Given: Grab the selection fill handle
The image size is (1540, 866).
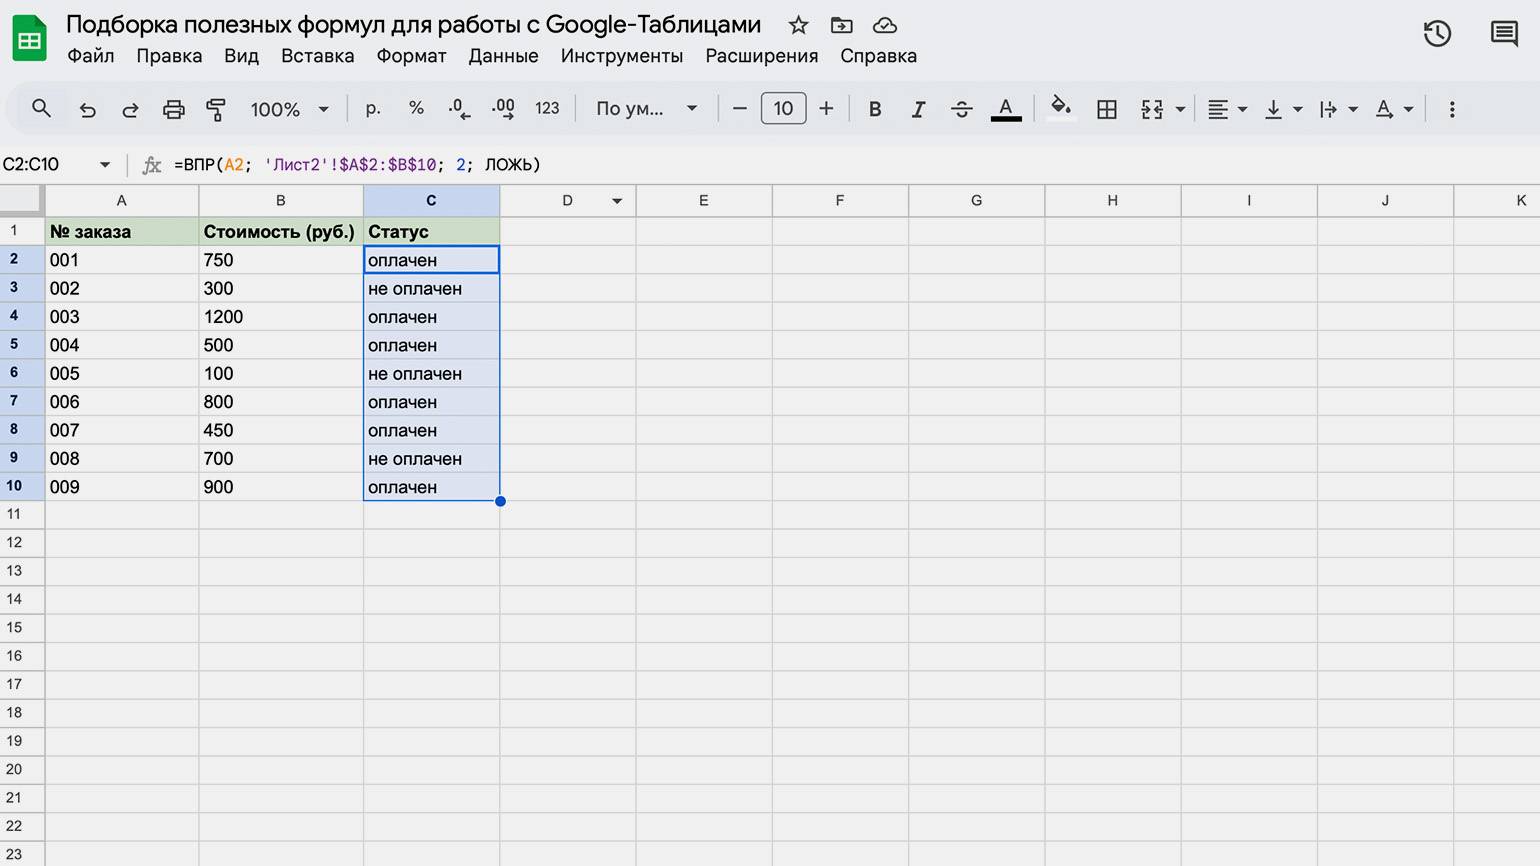Looking at the screenshot, I should tap(500, 501).
